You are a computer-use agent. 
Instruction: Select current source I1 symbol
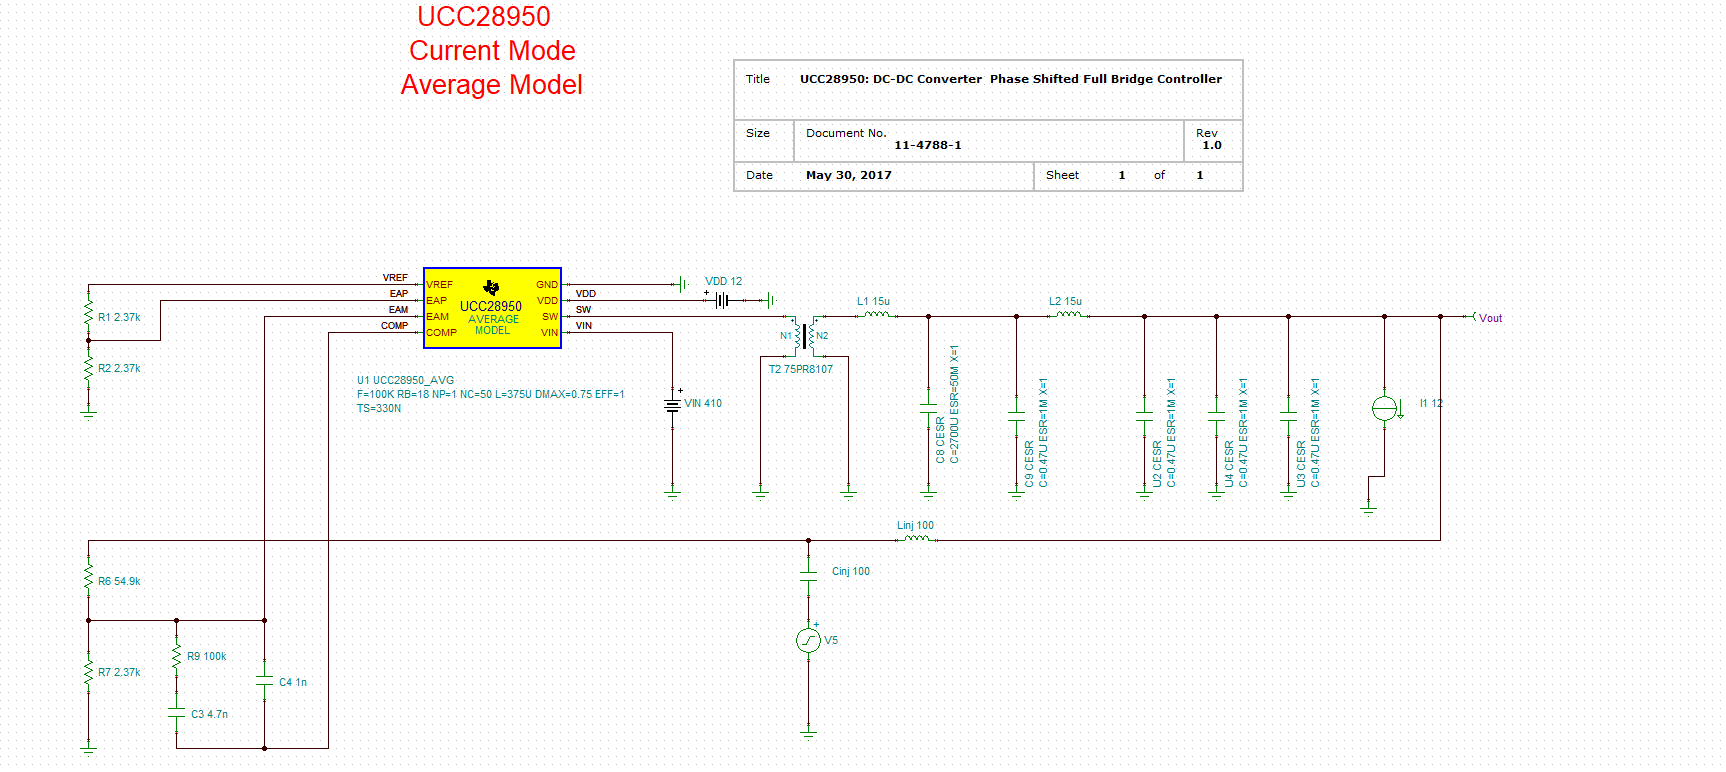pos(1385,408)
